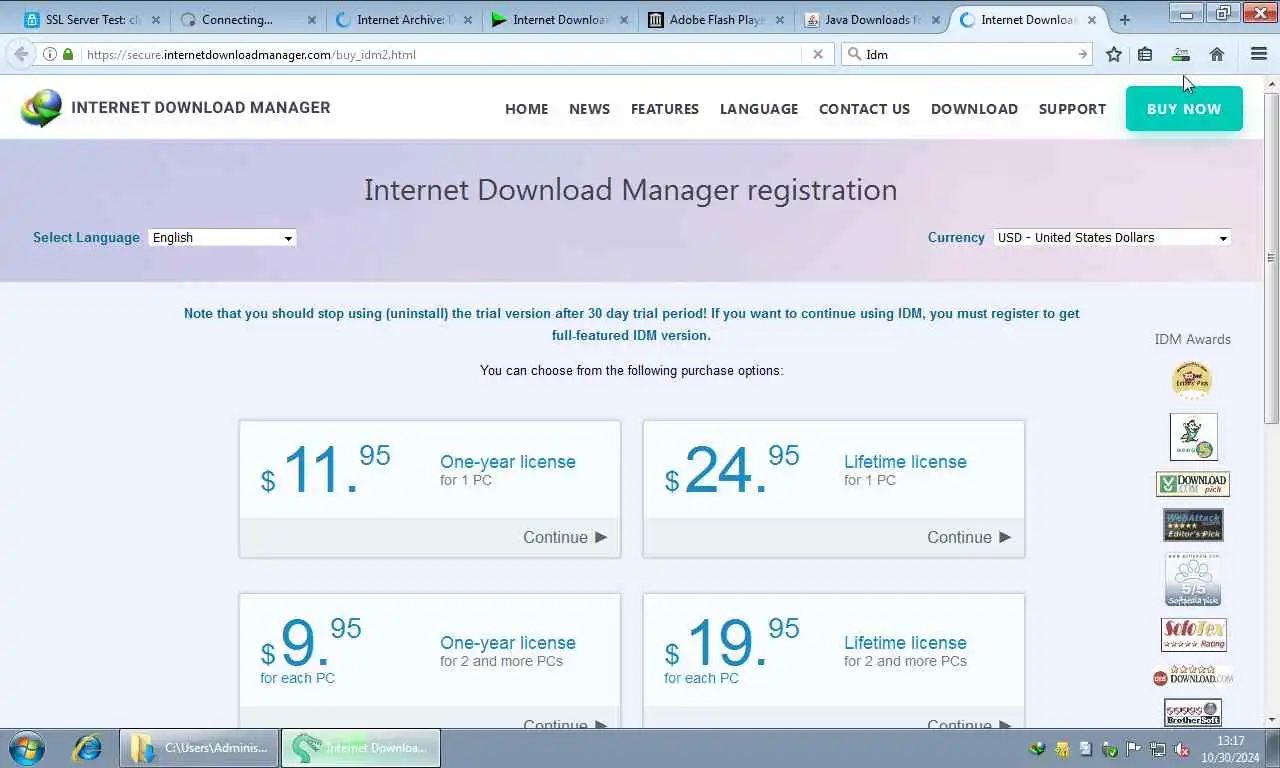Continue with $24.95 lifetime license for 1 PC

(969, 537)
